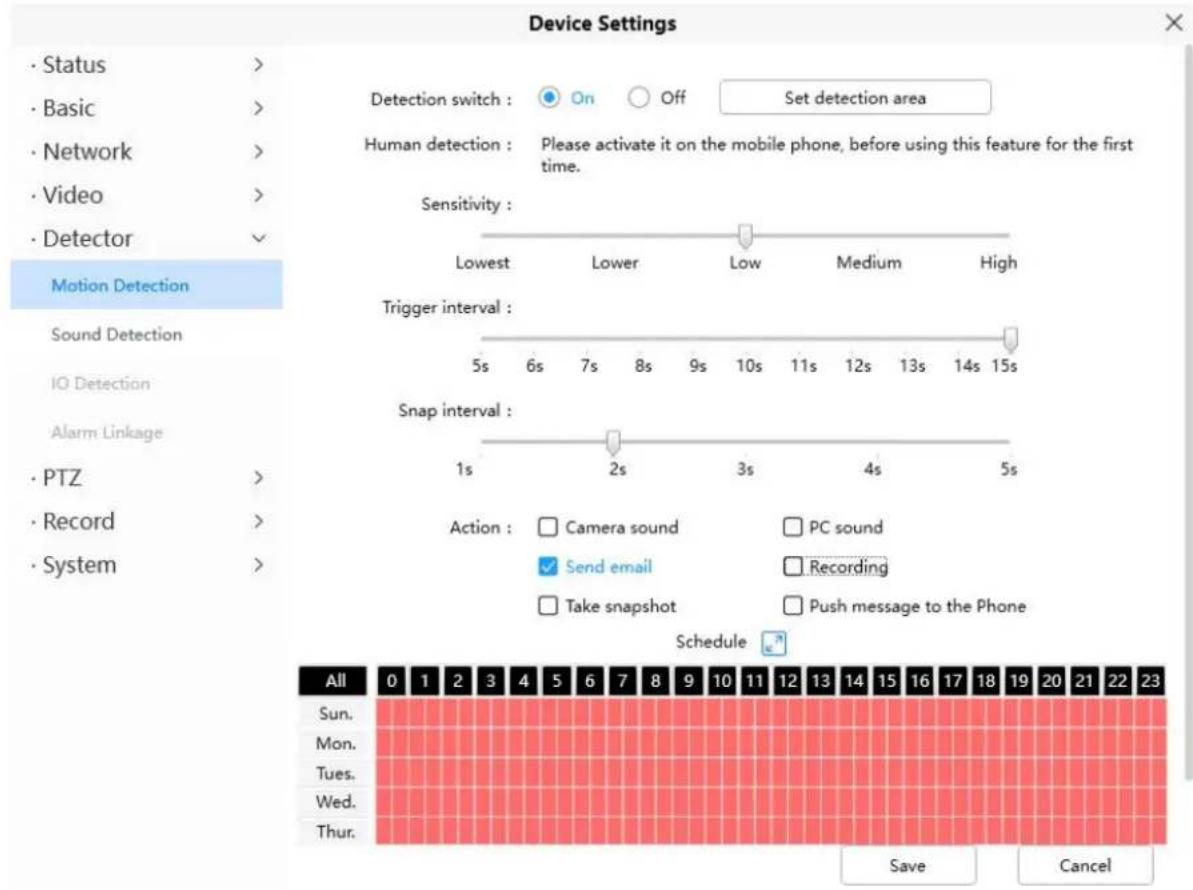The image size is (1193, 890).
Task: Turn the Detection switch Off
Action: click(x=638, y=97)
